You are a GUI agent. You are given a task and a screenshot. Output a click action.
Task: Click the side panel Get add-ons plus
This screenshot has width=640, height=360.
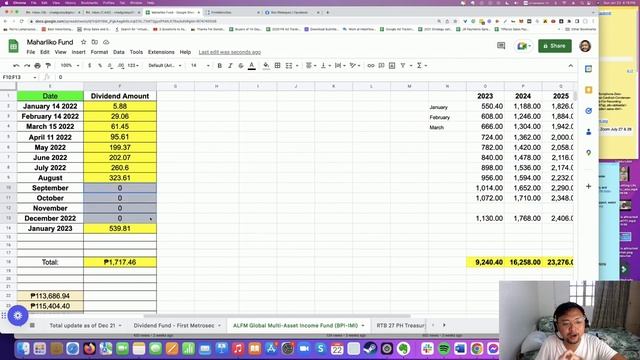click(x=589, y=187)
